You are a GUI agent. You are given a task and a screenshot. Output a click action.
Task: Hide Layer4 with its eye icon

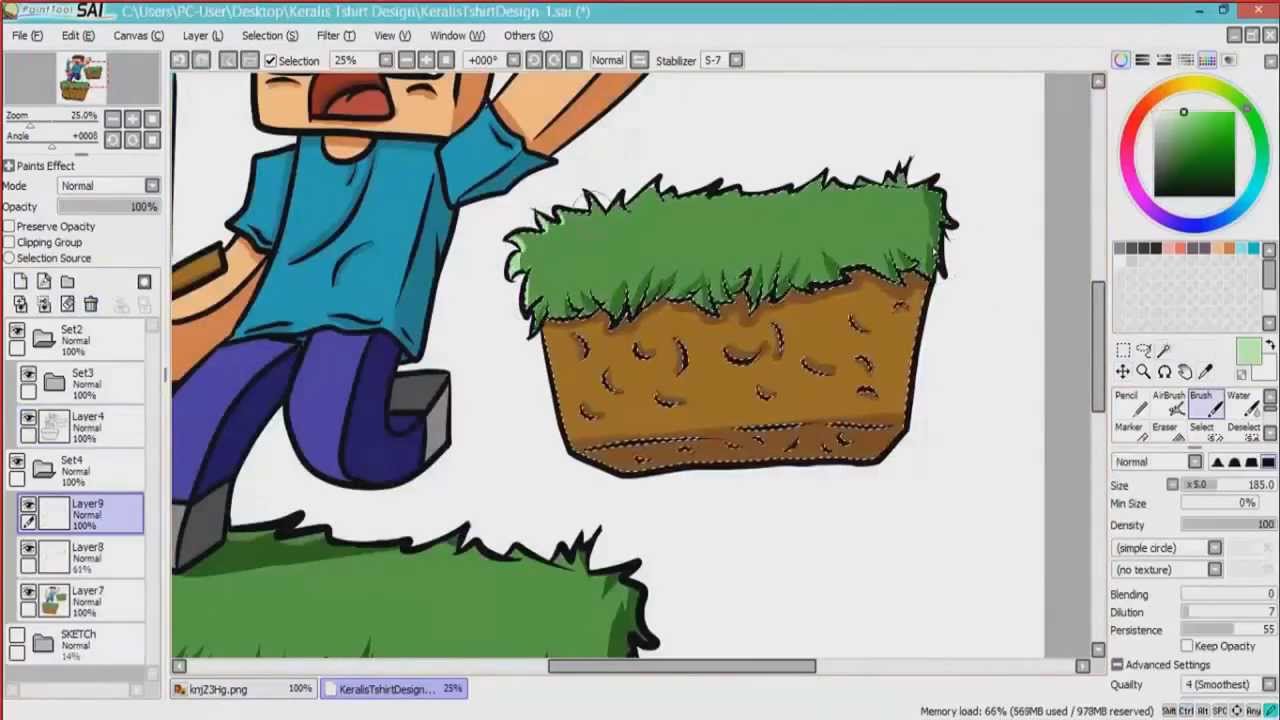[x=28, y=418]
